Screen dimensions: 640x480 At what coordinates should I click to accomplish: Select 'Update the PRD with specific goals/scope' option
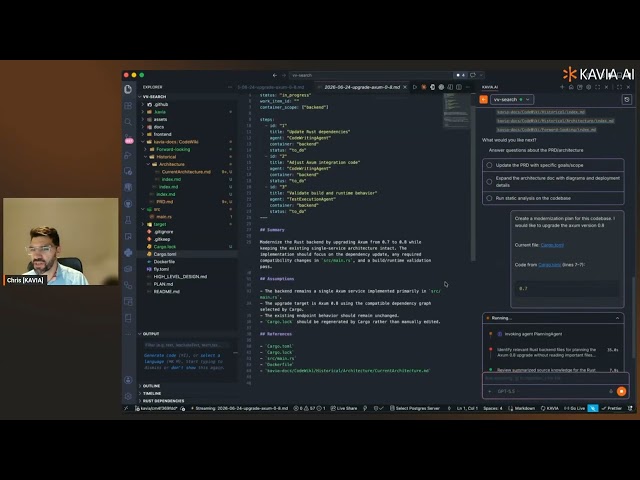point(553,165)
